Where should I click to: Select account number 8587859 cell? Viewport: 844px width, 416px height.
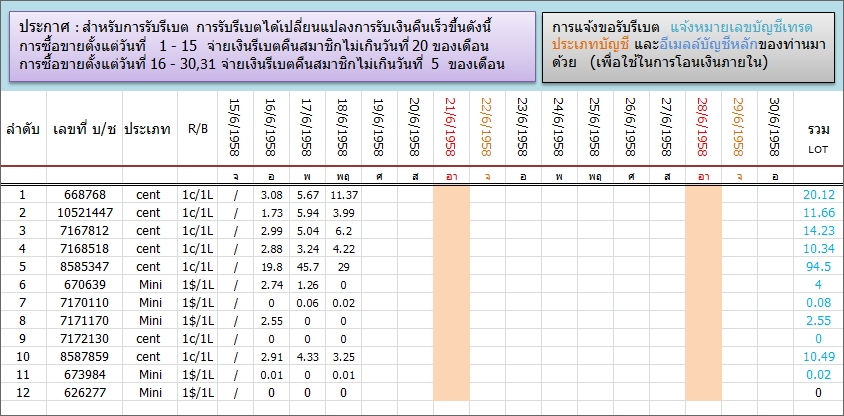[x=85, y=357]
